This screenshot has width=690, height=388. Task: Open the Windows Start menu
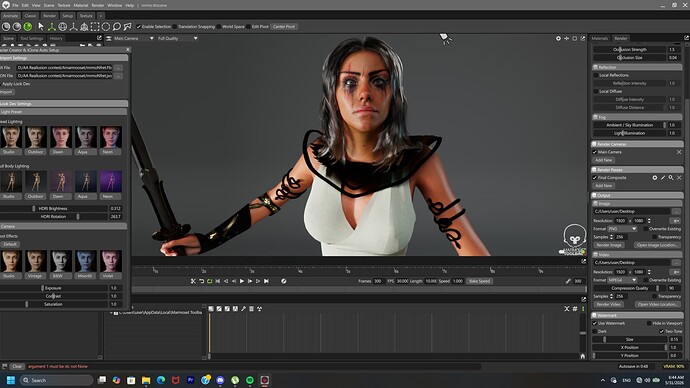coord(11,380)
